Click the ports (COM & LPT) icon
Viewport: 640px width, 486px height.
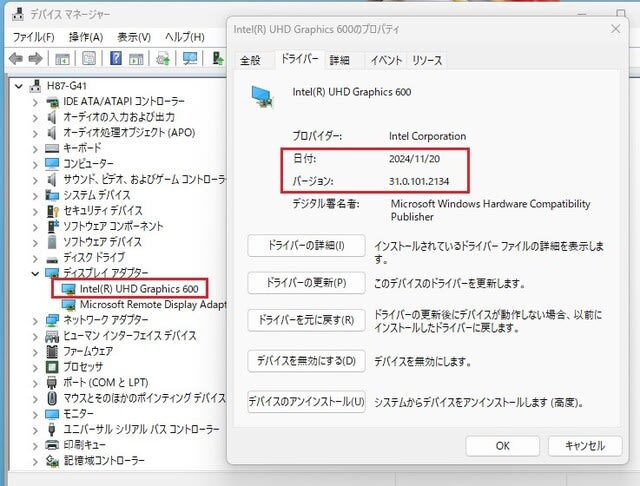tap(52, 383)
